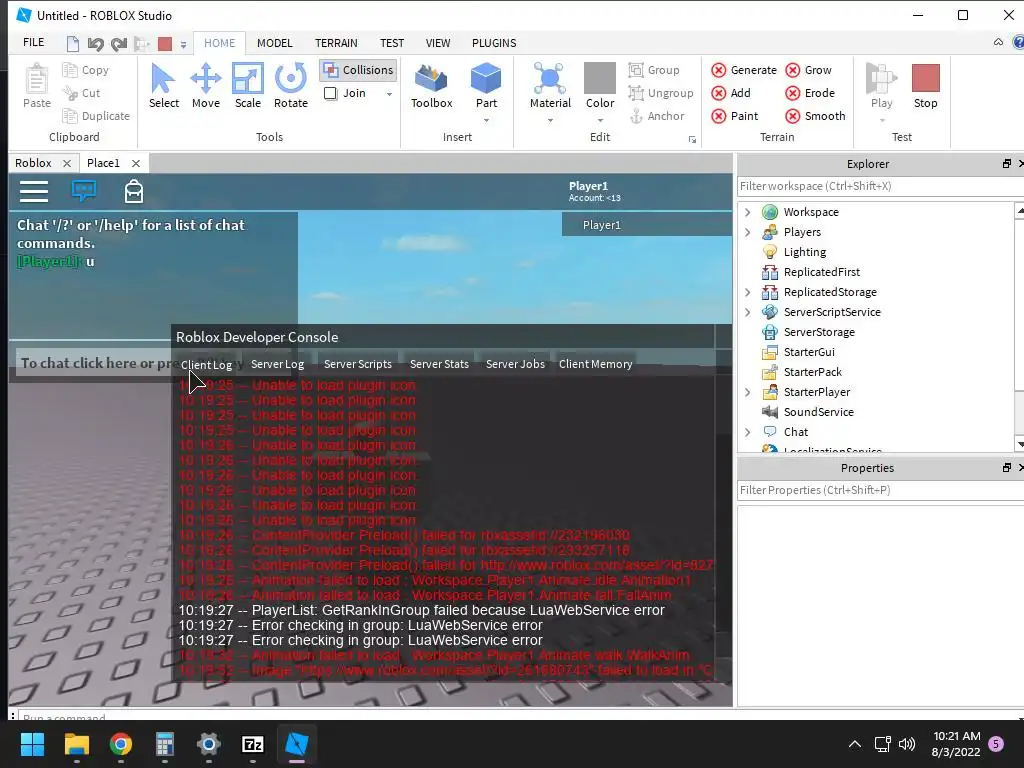Open the Join dropdown arrow

[389, 94]
